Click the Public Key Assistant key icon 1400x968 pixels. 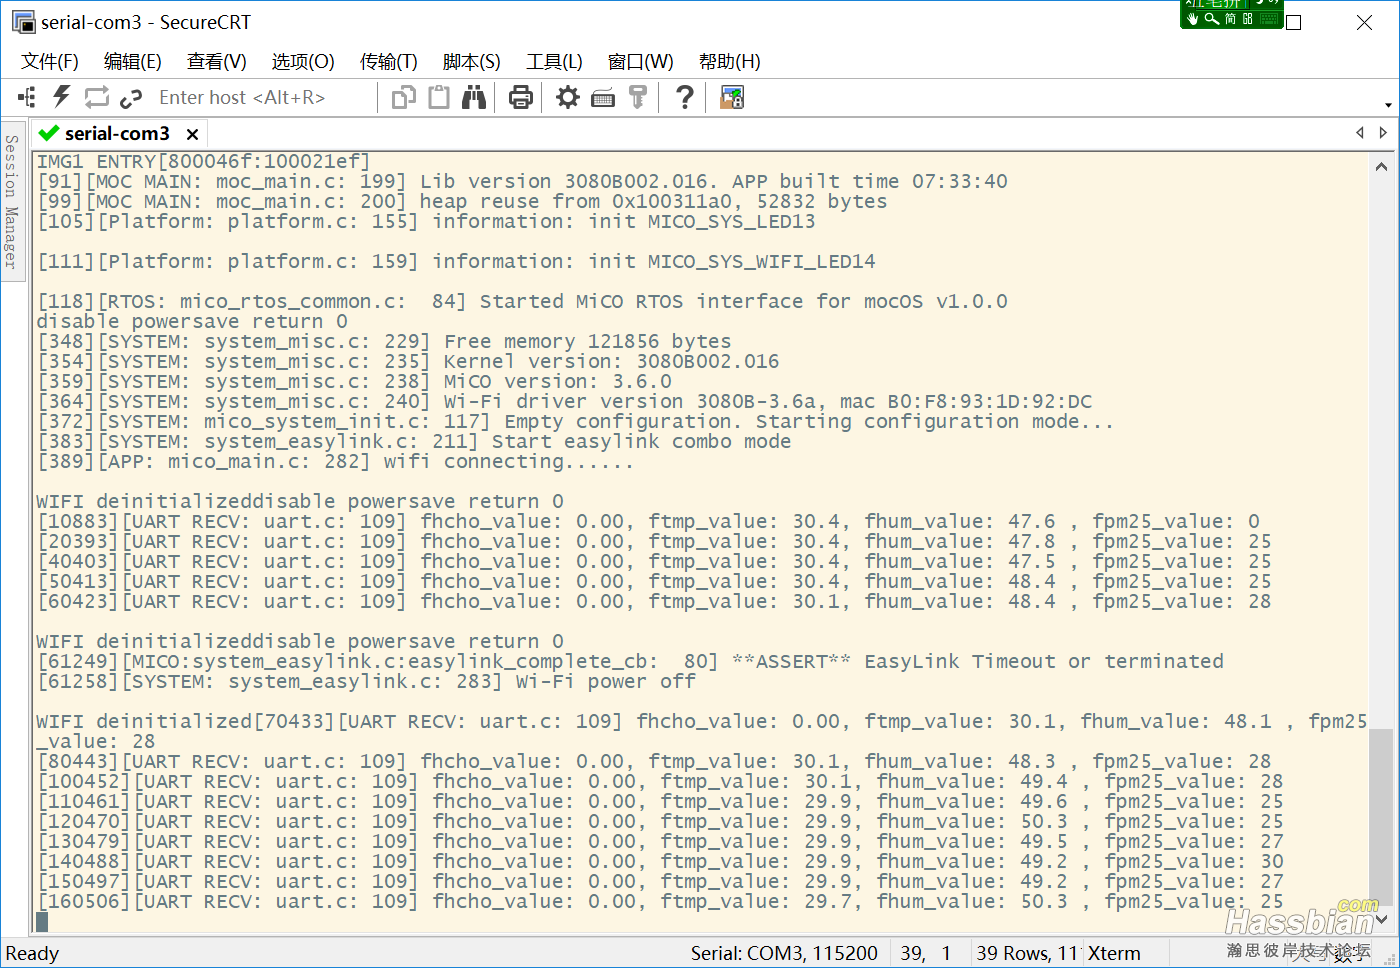638,97
